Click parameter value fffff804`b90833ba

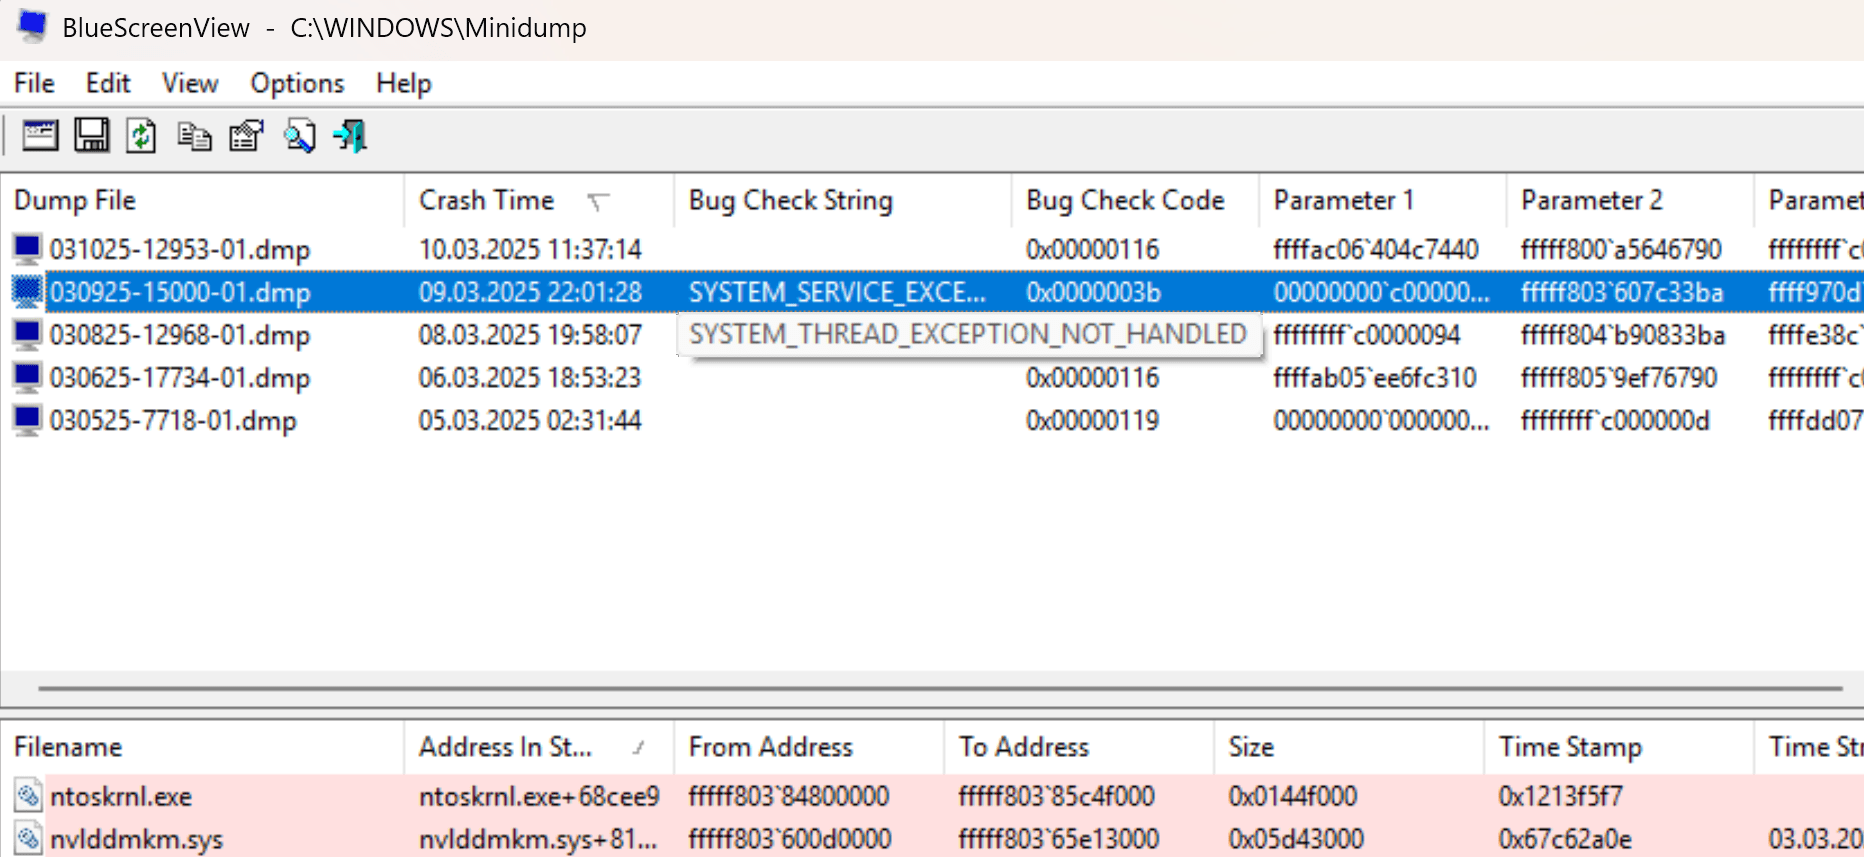pos(1623,335)
